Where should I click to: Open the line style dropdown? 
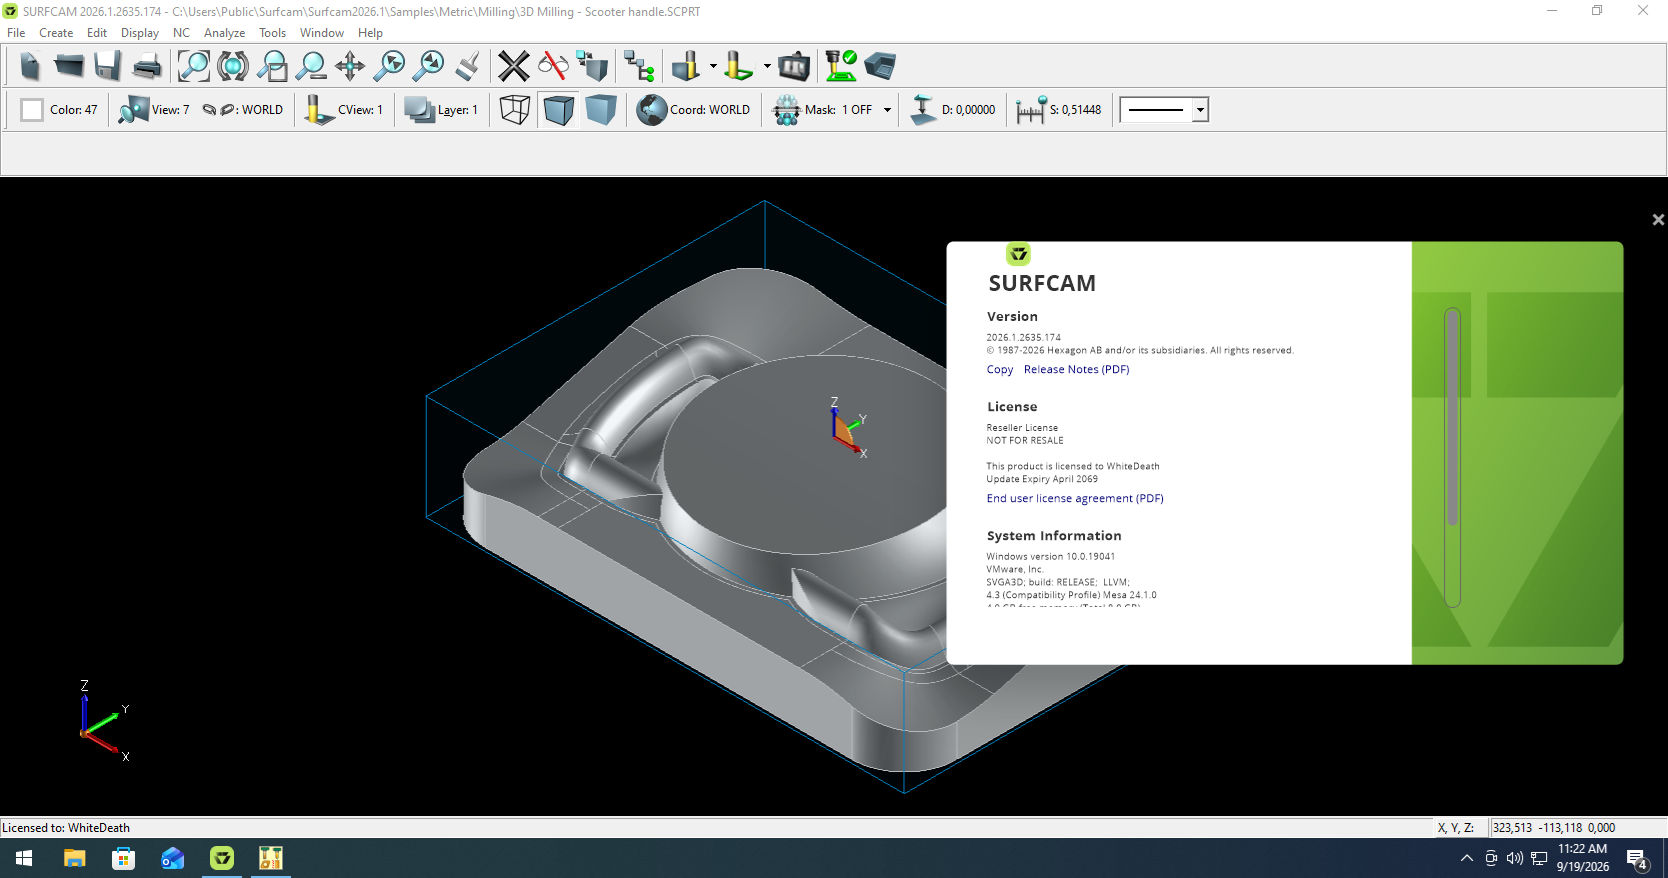pos(1201,110)
